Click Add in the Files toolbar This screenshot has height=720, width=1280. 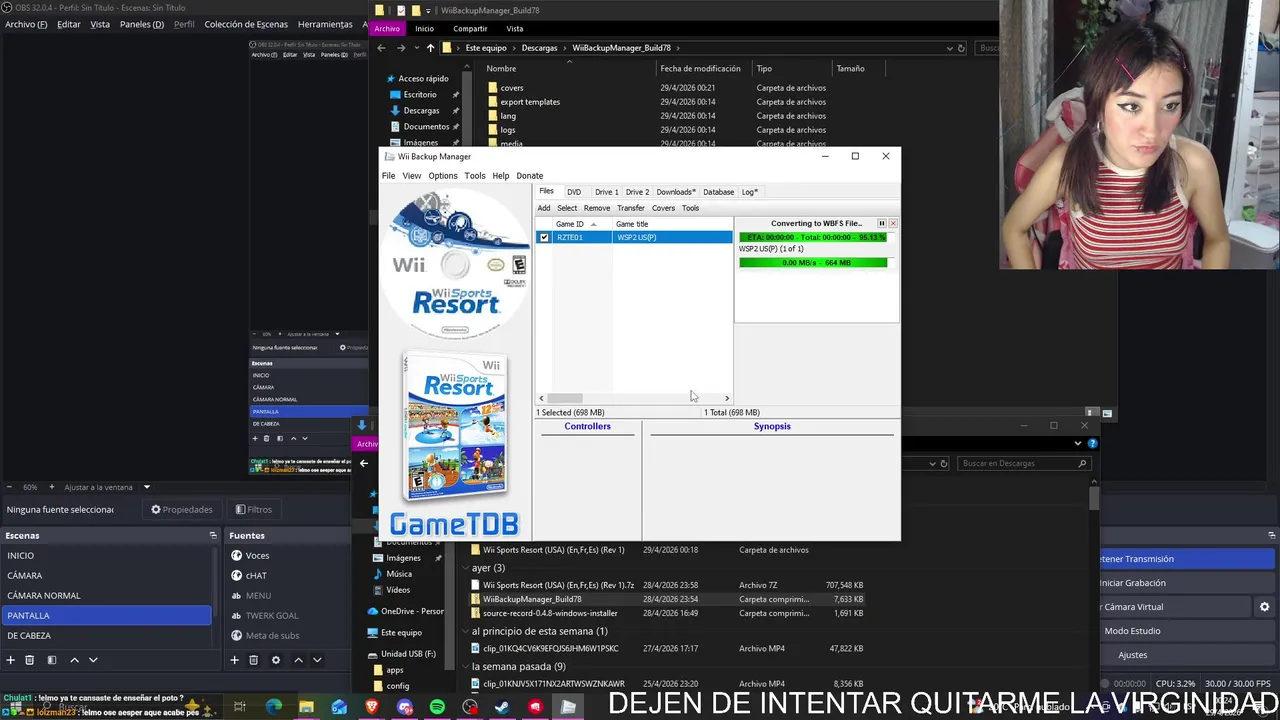pos(544,208)
